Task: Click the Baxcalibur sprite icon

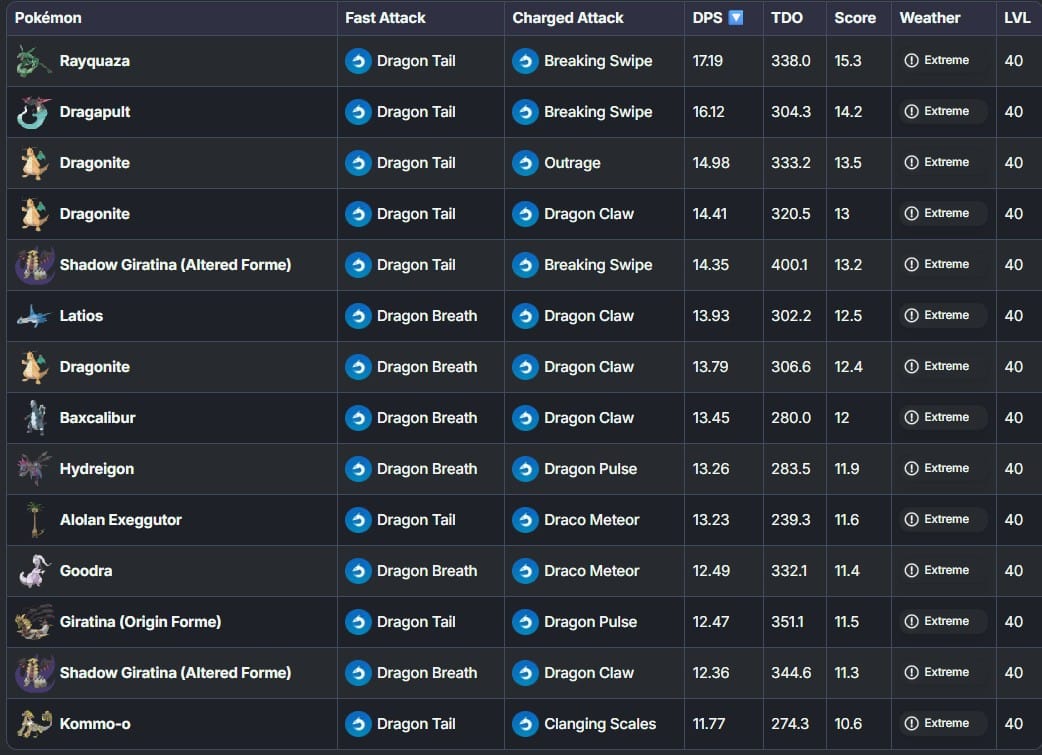Action: (x=35, y=418)
